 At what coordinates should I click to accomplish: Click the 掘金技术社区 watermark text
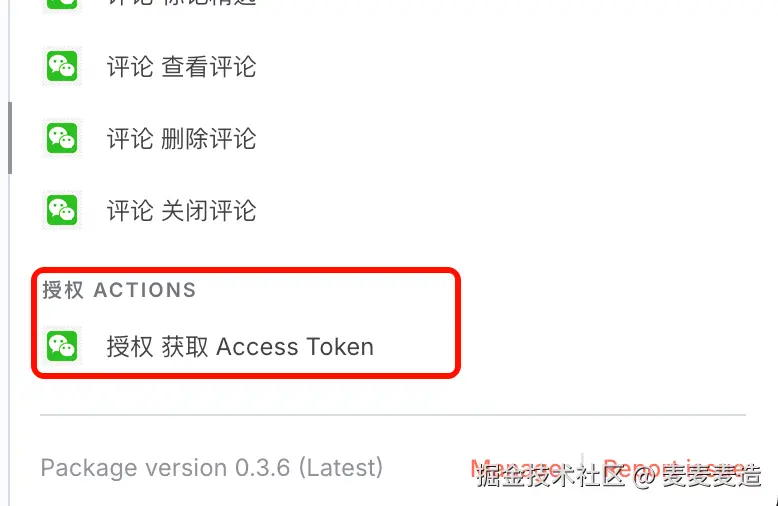click(x=551, y=475)
